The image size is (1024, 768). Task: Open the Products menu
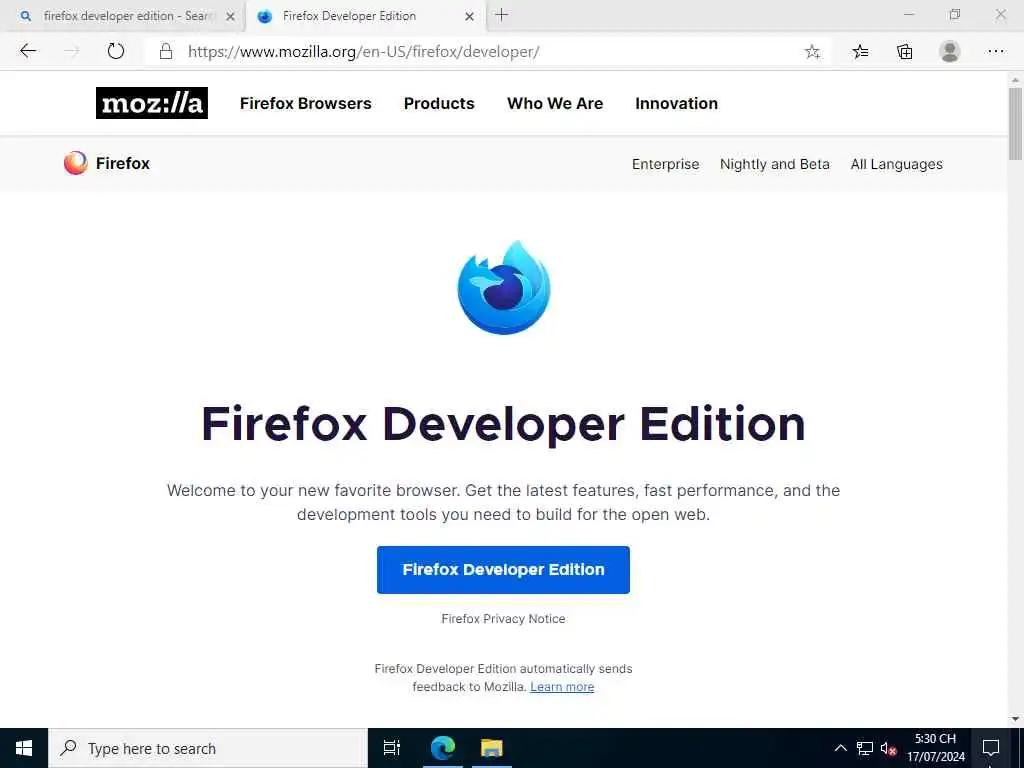pyautogui.click(x=439, y=103)
